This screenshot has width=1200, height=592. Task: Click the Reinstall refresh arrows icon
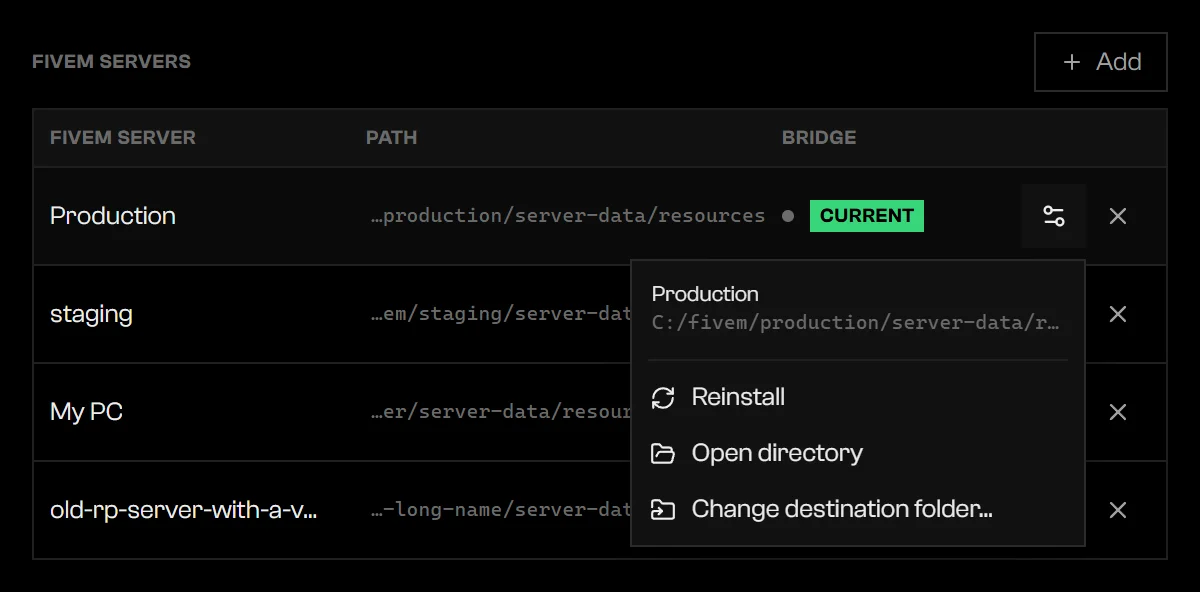pos(663,398)
